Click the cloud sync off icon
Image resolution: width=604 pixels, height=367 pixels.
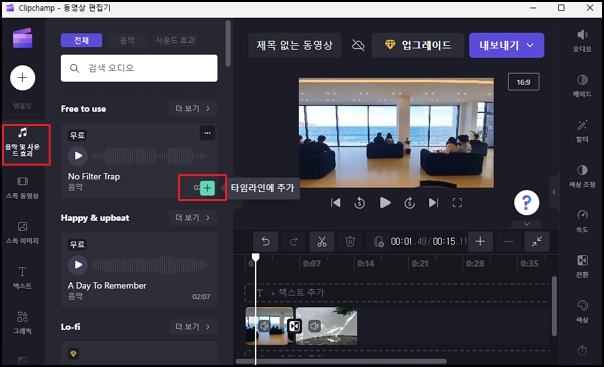[358, 45]
